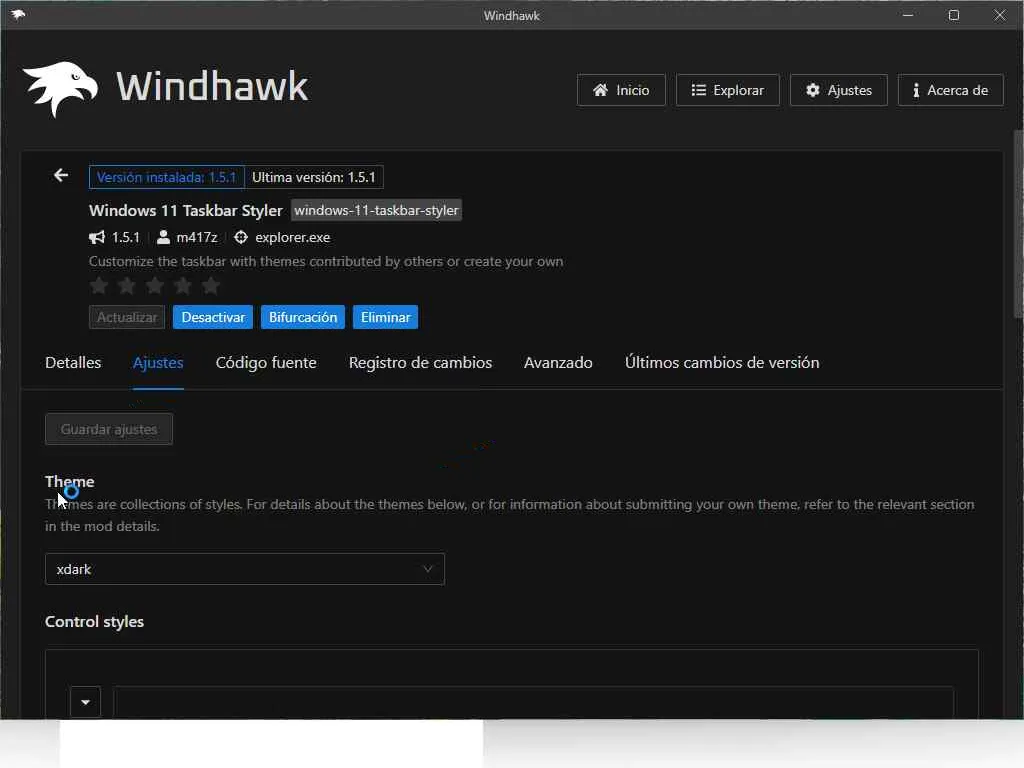1024x768 pixels.
Task: Open the Acerca de page
Action: 950,90
